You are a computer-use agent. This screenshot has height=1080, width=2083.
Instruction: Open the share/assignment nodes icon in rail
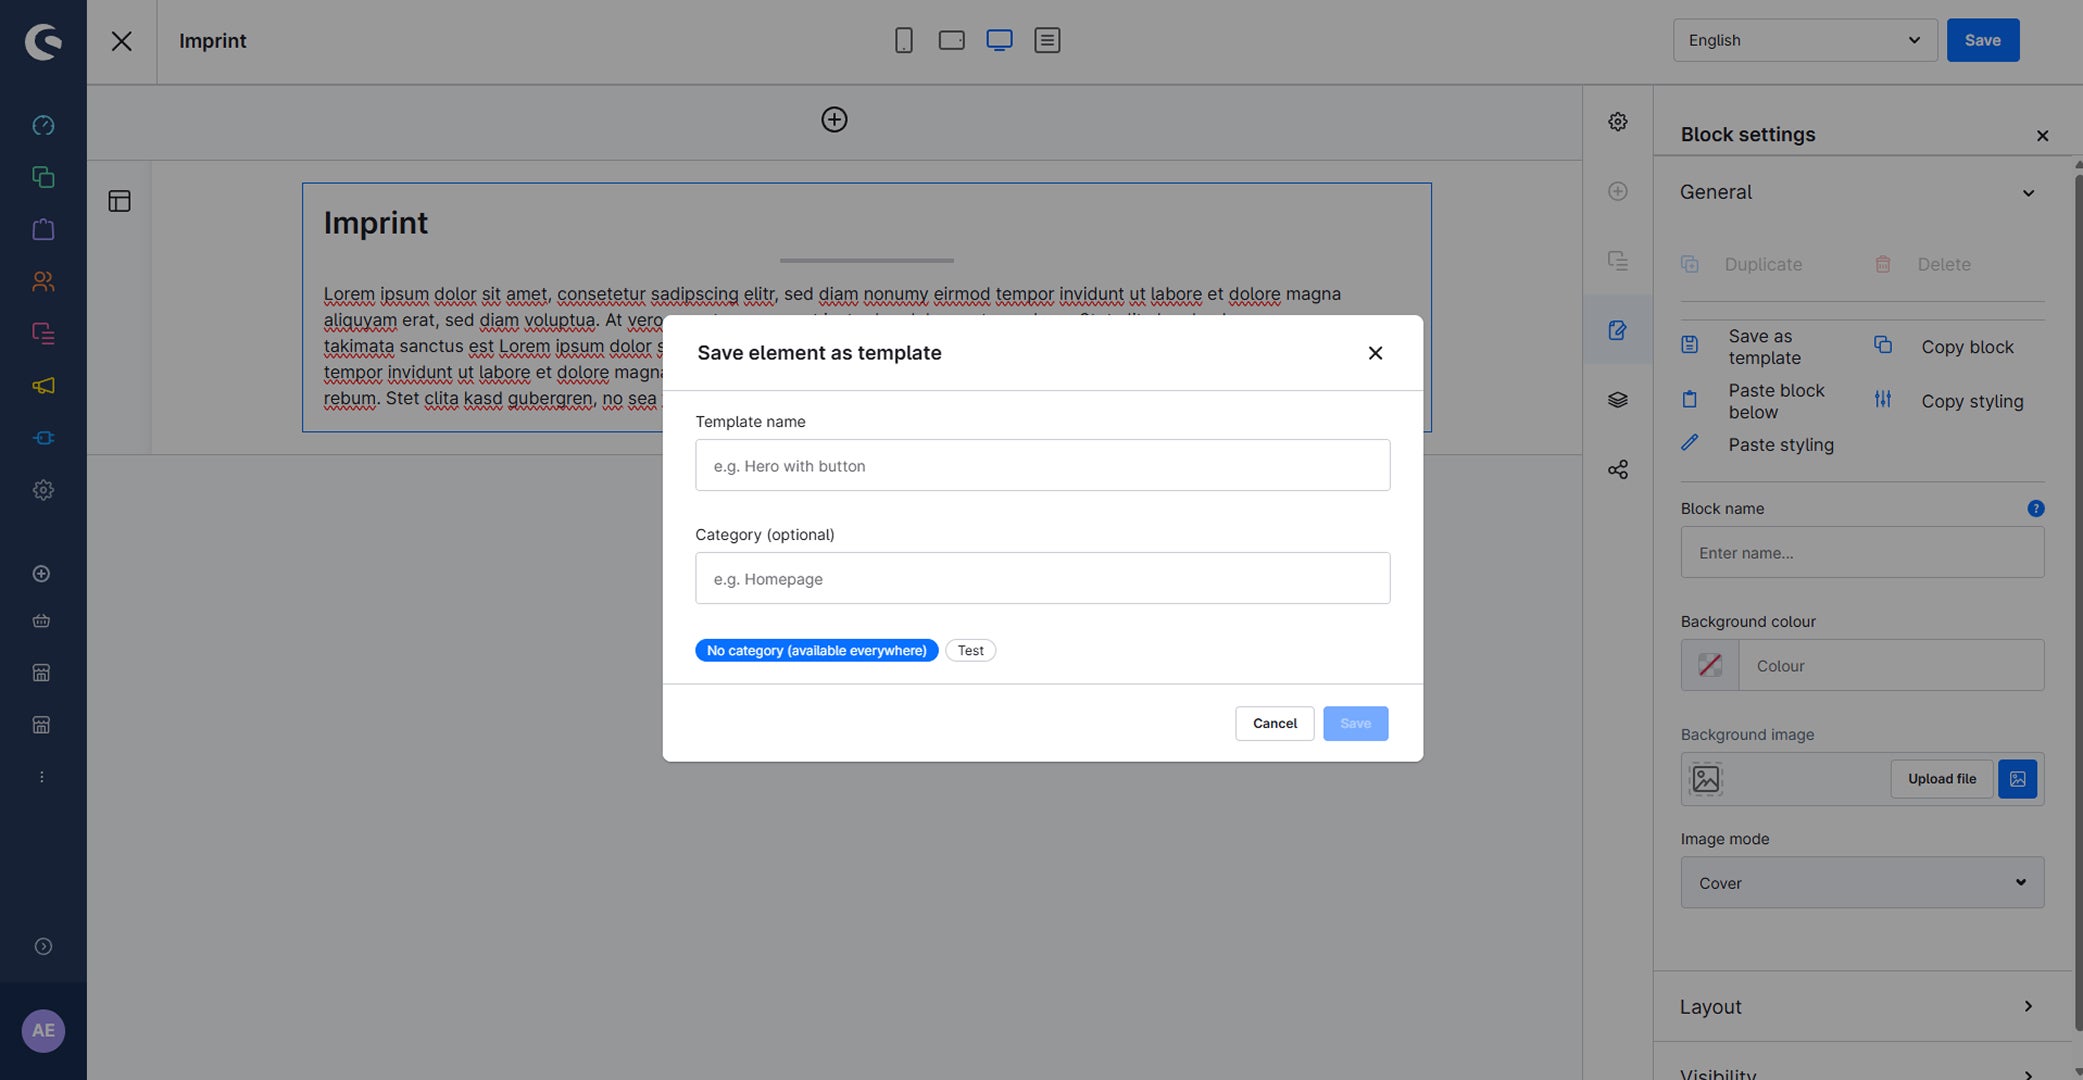point(1618,469)
